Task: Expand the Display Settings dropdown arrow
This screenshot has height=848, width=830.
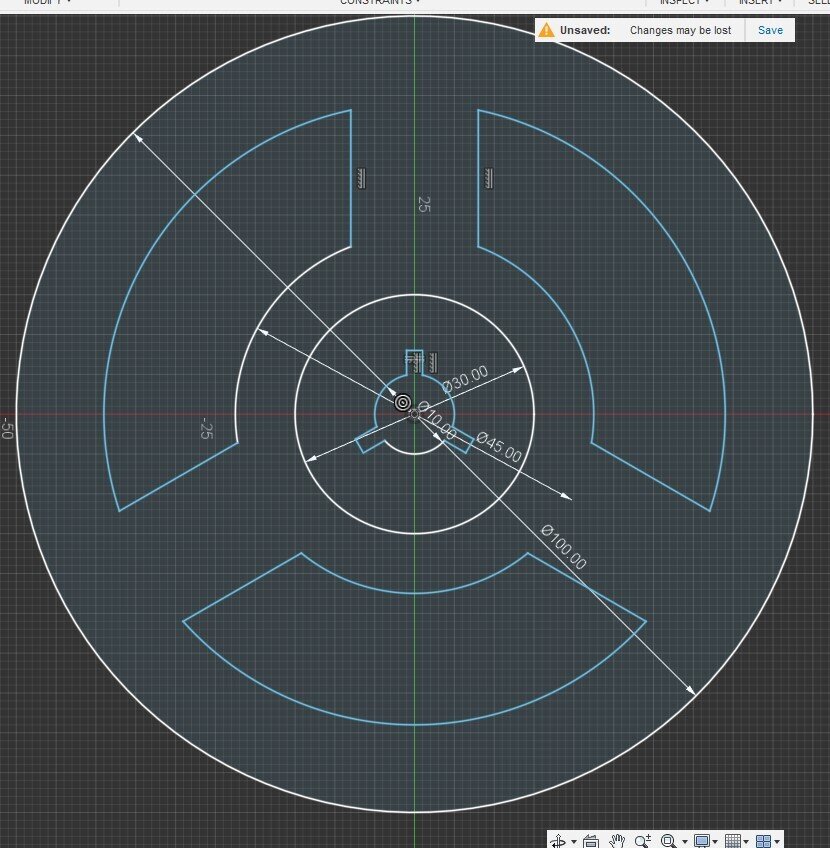Action: [715, 842]
